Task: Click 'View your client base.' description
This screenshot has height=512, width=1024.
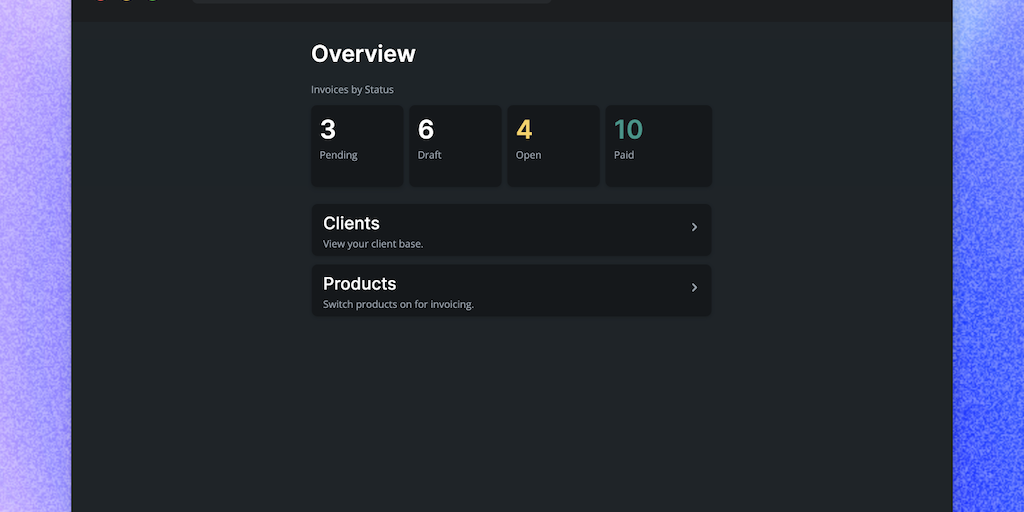Action: 373,244
